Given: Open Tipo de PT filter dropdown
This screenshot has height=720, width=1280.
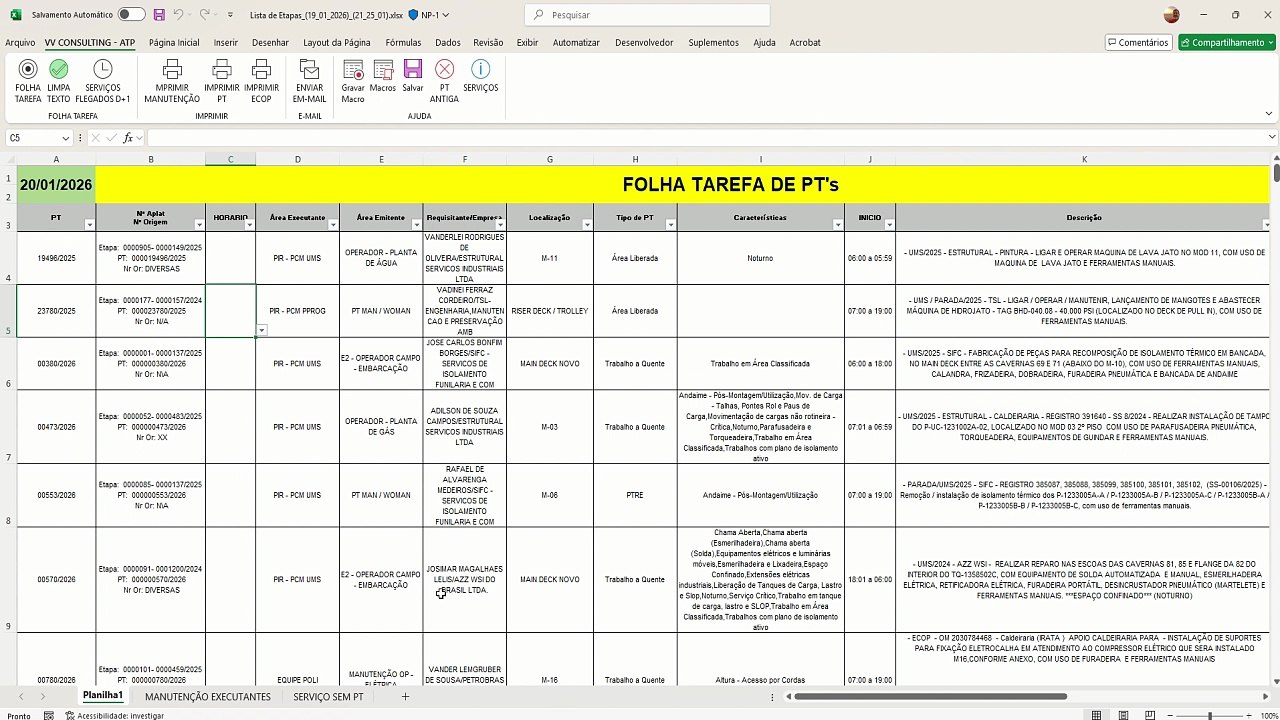Looking at the screenshot, I should coord(670,225).
